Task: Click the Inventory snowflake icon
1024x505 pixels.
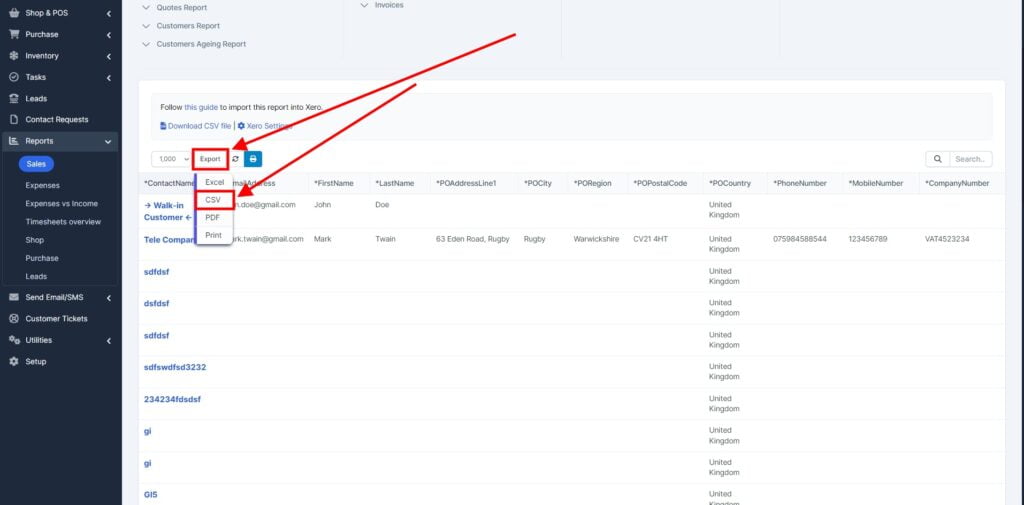Action: [x=14, y=56]
